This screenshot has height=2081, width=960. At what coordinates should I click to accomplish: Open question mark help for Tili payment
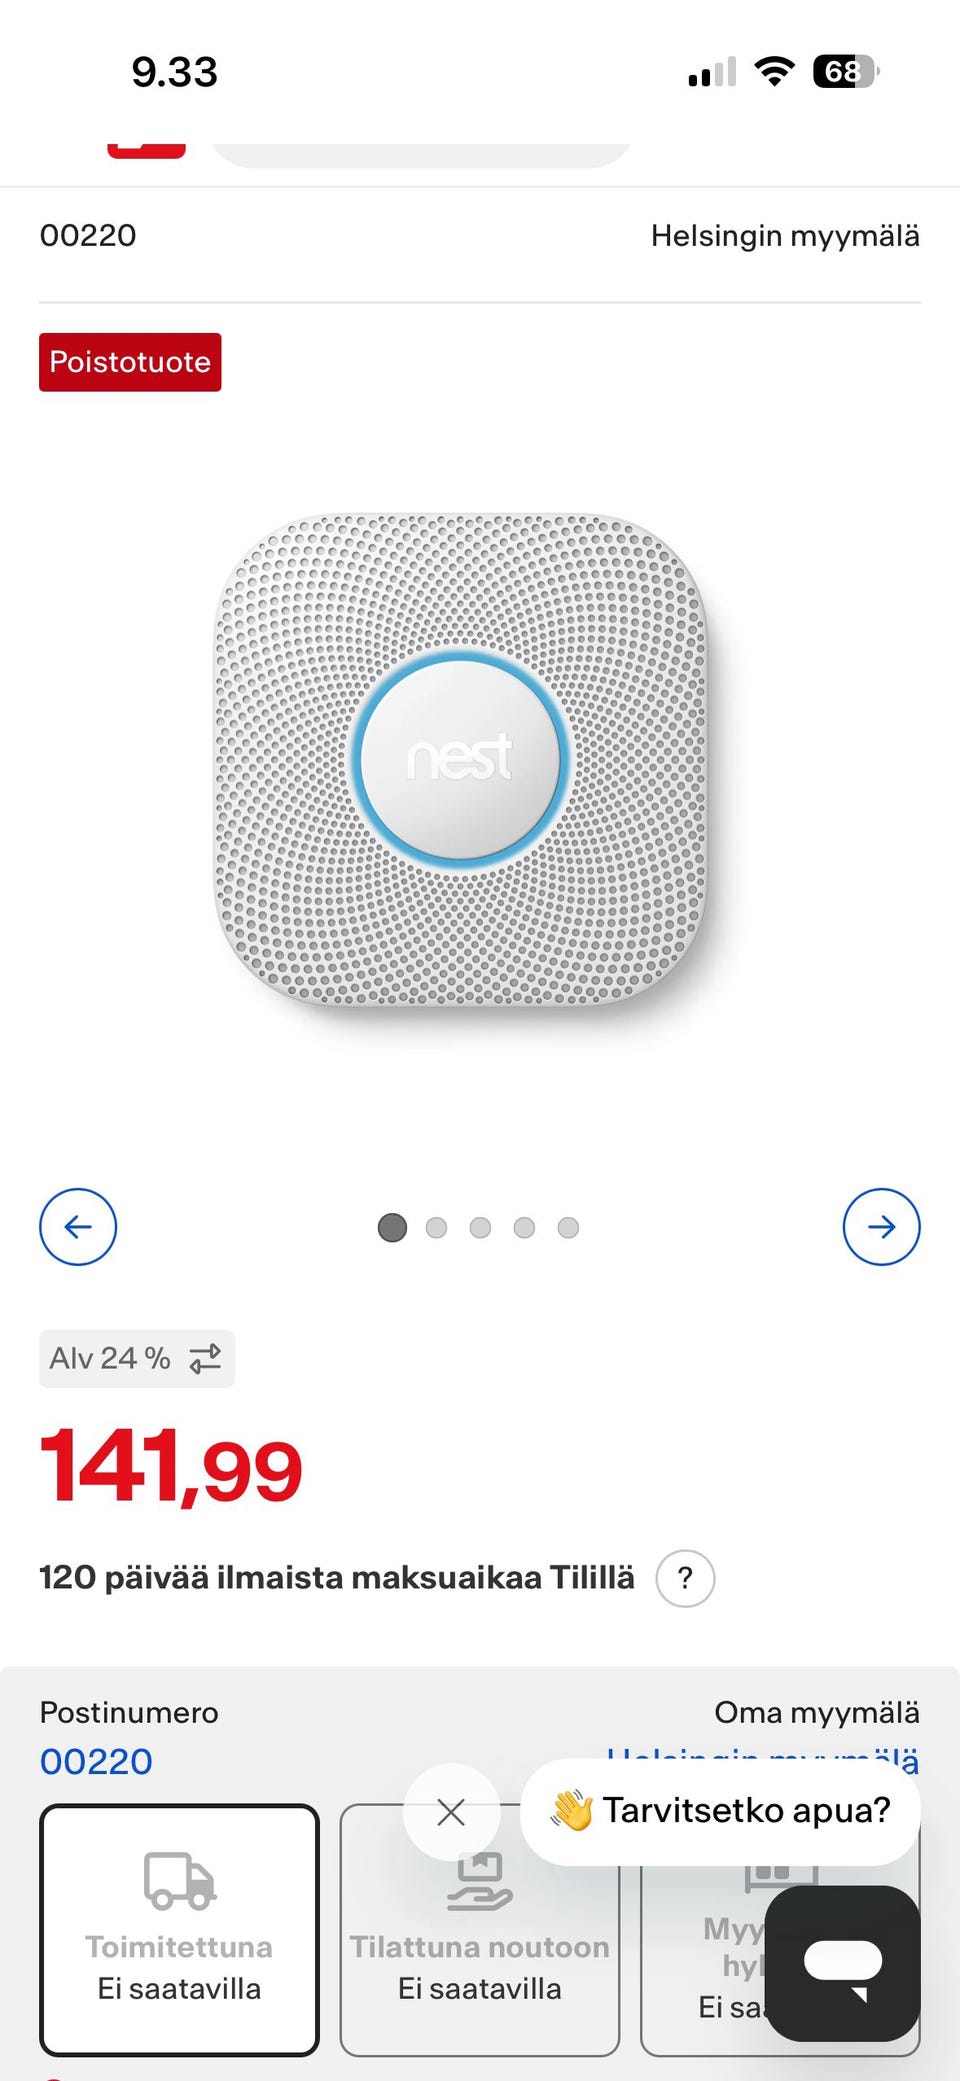[685, 1578]
